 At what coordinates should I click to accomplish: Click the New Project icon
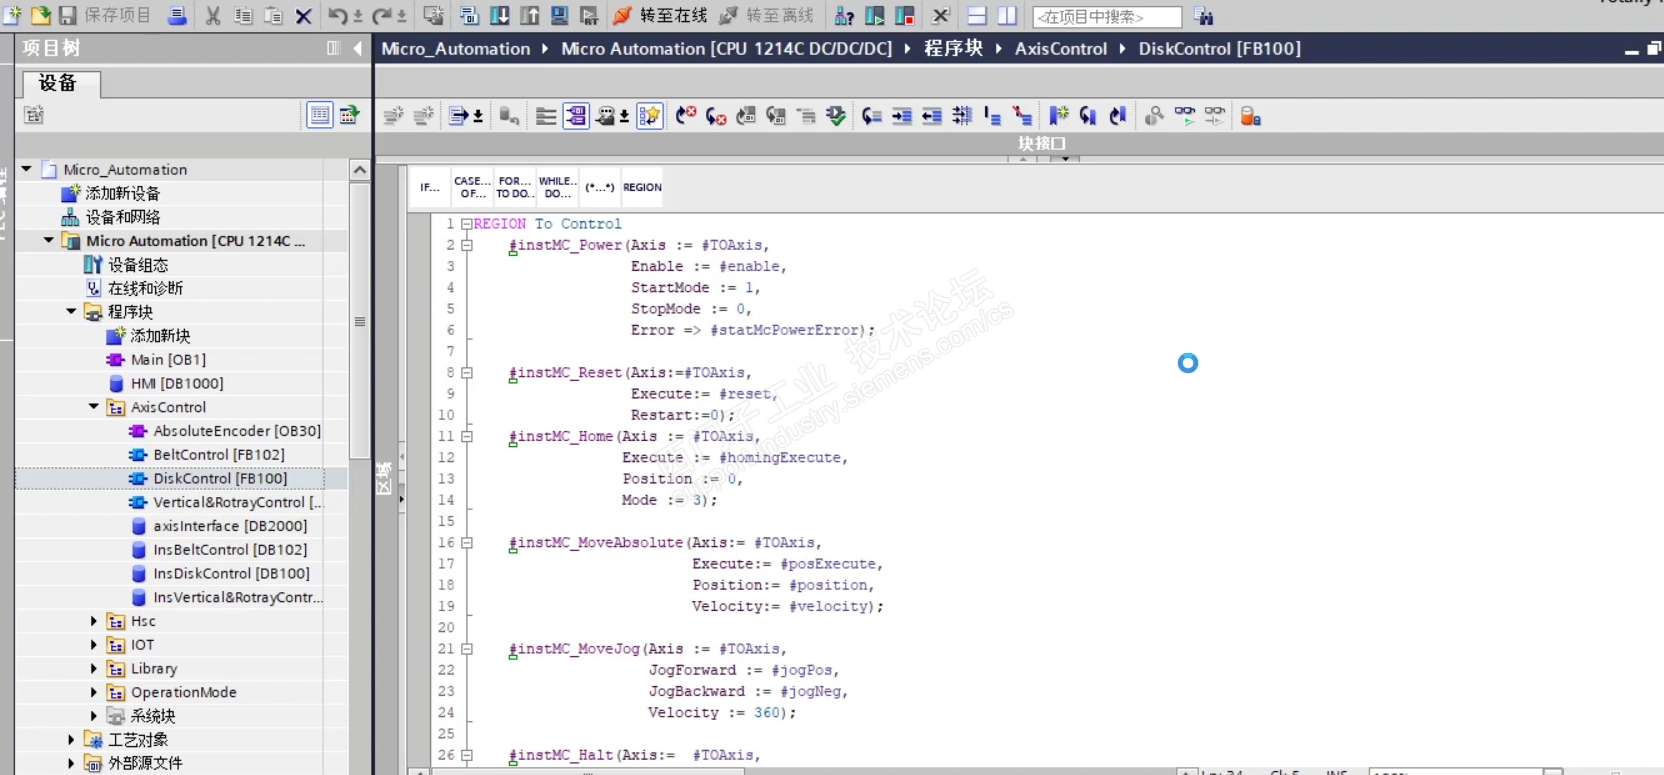point(13,16)
